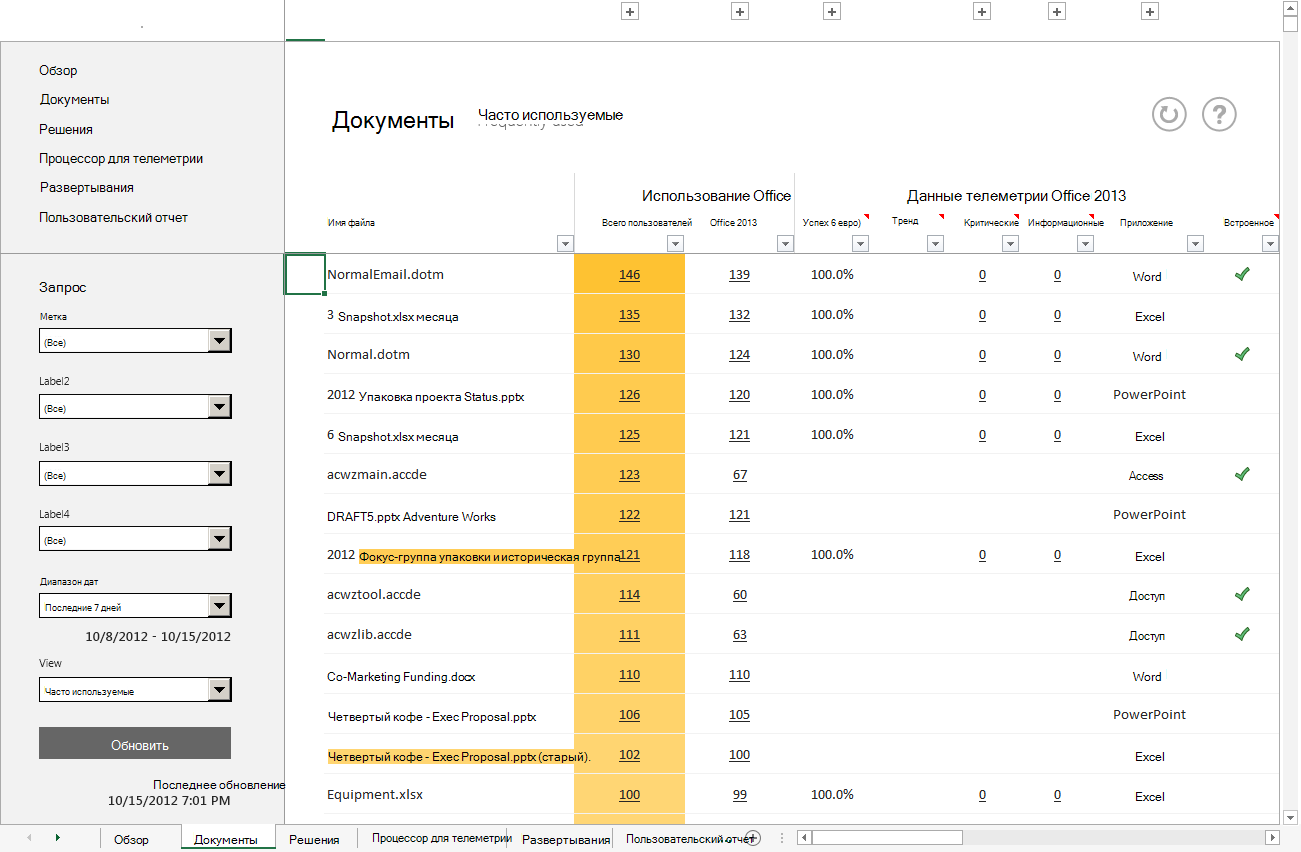
Task: Open Office 2013 count 67 link
Action: click(740, 475)
